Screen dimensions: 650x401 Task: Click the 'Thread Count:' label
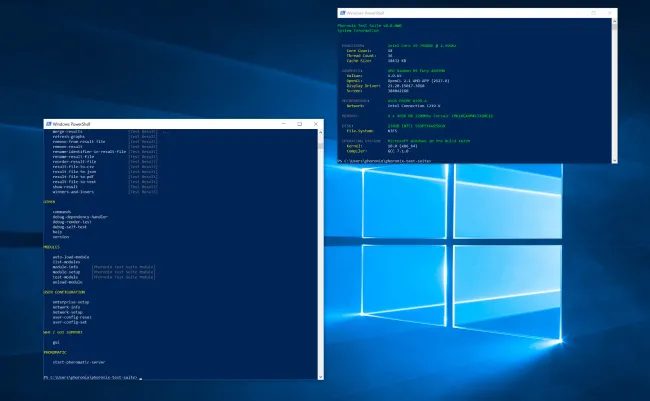pyautogui.click(x=361, y=56)
